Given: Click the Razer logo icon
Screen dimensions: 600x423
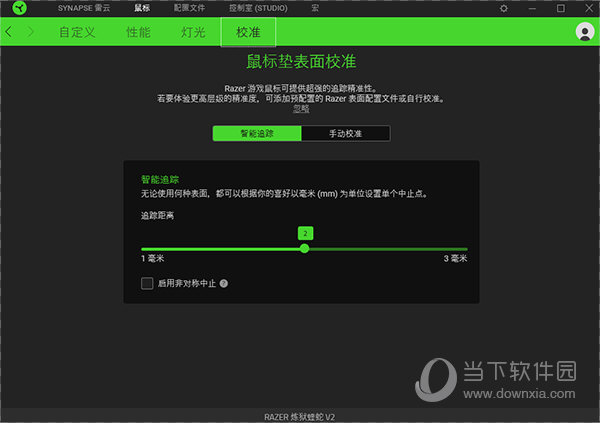Looking at the screenshot, I should coord(19,8).
